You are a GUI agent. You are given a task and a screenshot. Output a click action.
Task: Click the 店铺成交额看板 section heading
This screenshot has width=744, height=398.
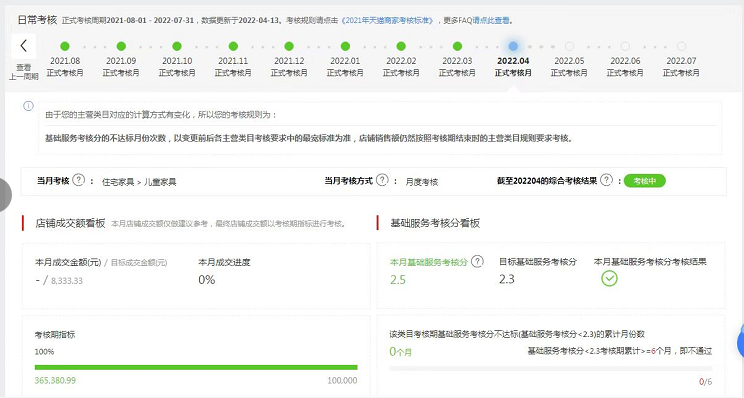[70, 223]
